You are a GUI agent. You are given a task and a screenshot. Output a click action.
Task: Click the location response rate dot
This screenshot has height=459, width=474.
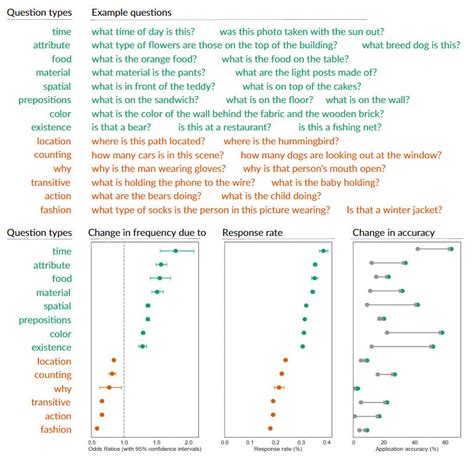[x=285, y=360]
